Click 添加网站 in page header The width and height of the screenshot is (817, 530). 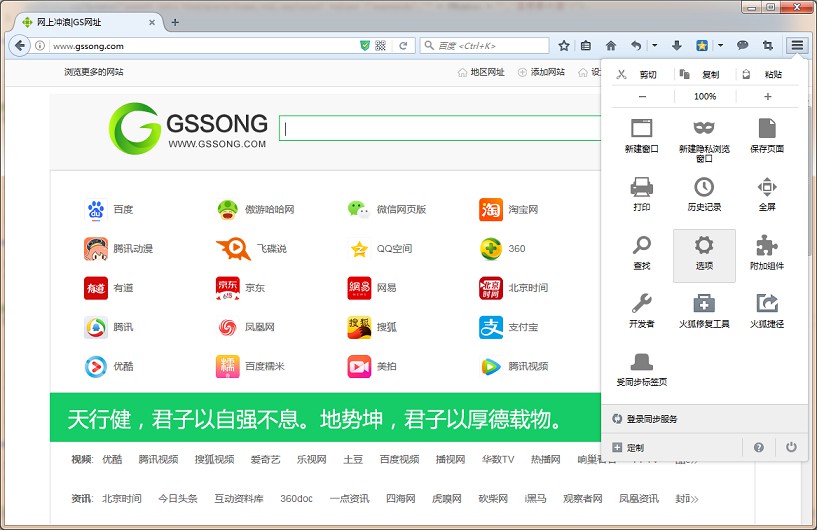tap(541, 72)
